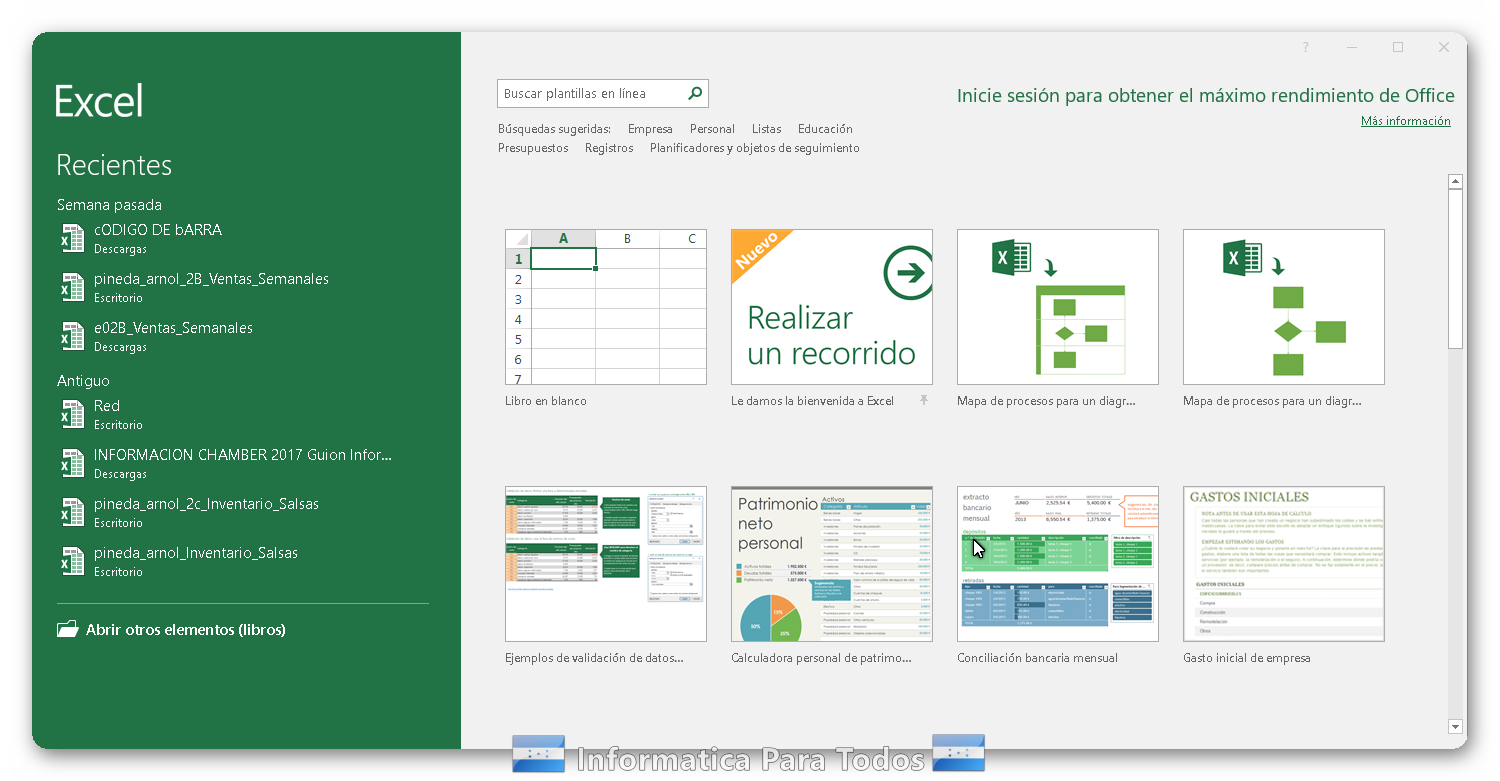Click the folder icon beside "Abrir otros elementos (libros)"
This screenshot has width=1500, height=781.
tap(66, 629)
